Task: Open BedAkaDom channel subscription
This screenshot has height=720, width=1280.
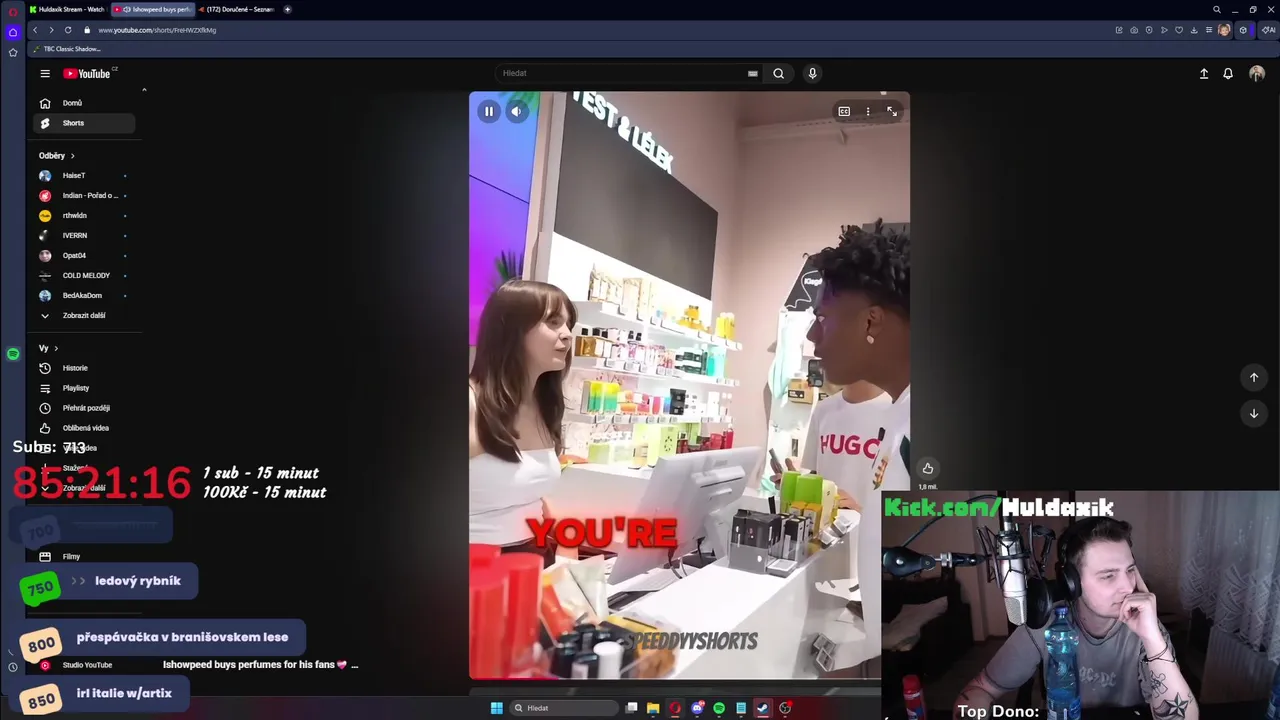Action: tap(84, 296)
